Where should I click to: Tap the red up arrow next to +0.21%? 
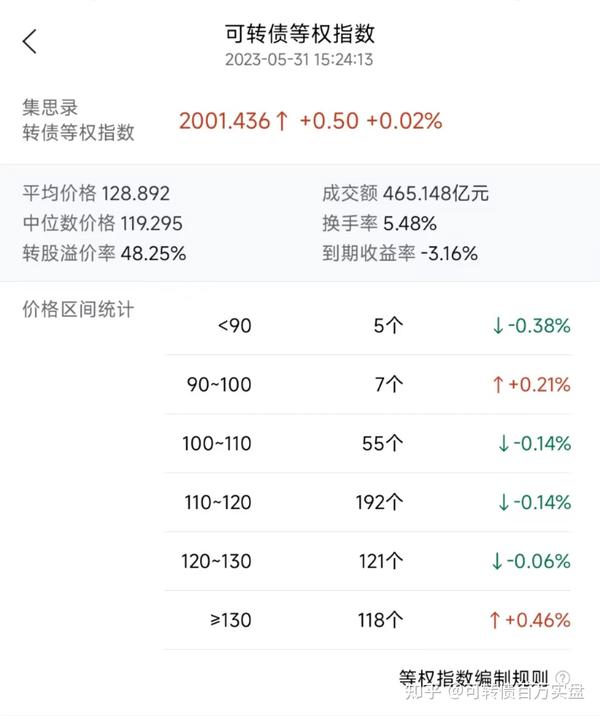[x=498, y=384]
